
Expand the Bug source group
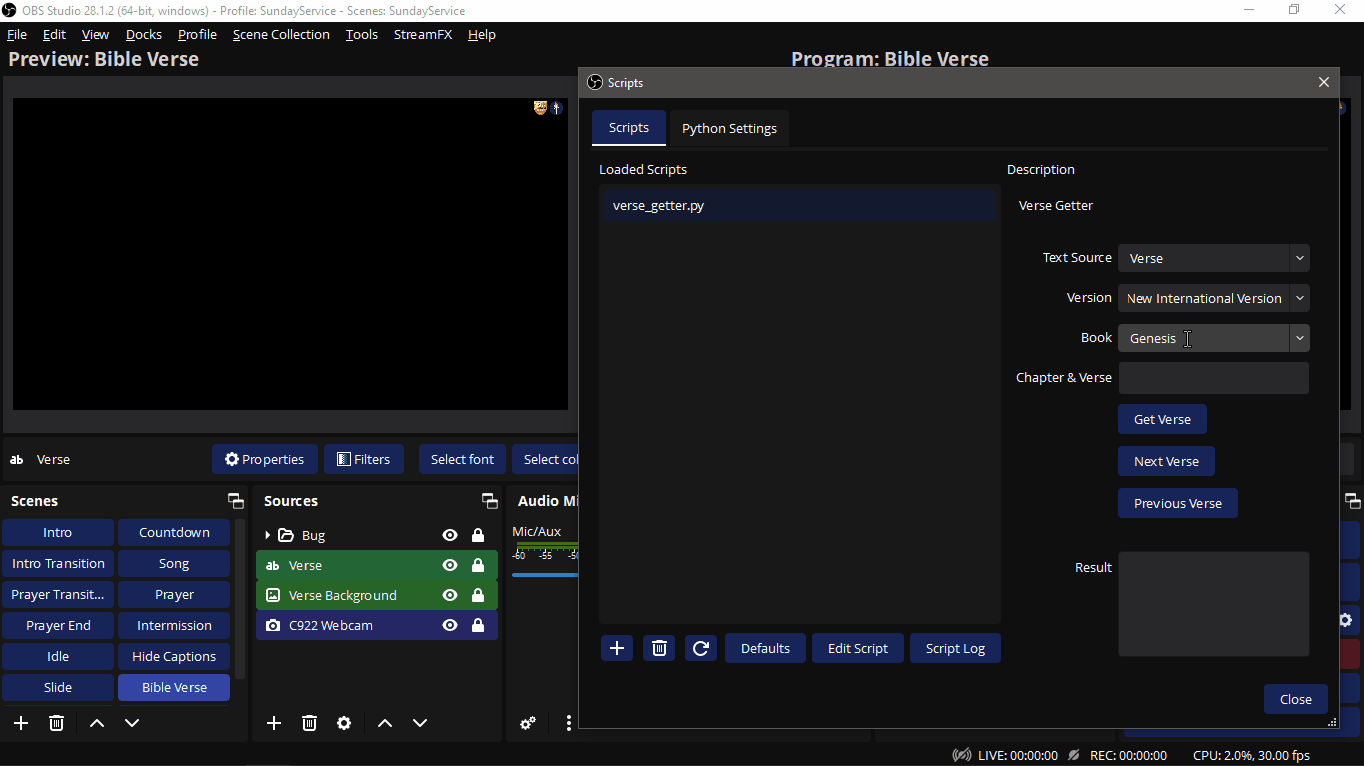[266, 535]
